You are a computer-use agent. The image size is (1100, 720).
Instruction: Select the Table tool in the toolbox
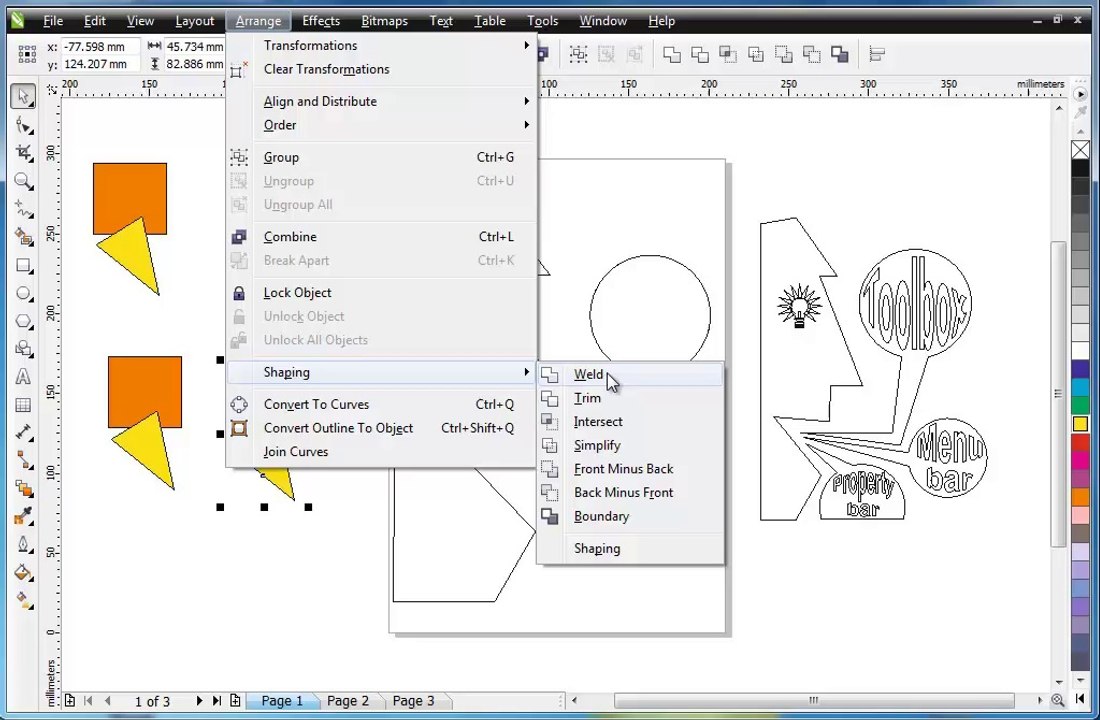[x=23, y=405]
